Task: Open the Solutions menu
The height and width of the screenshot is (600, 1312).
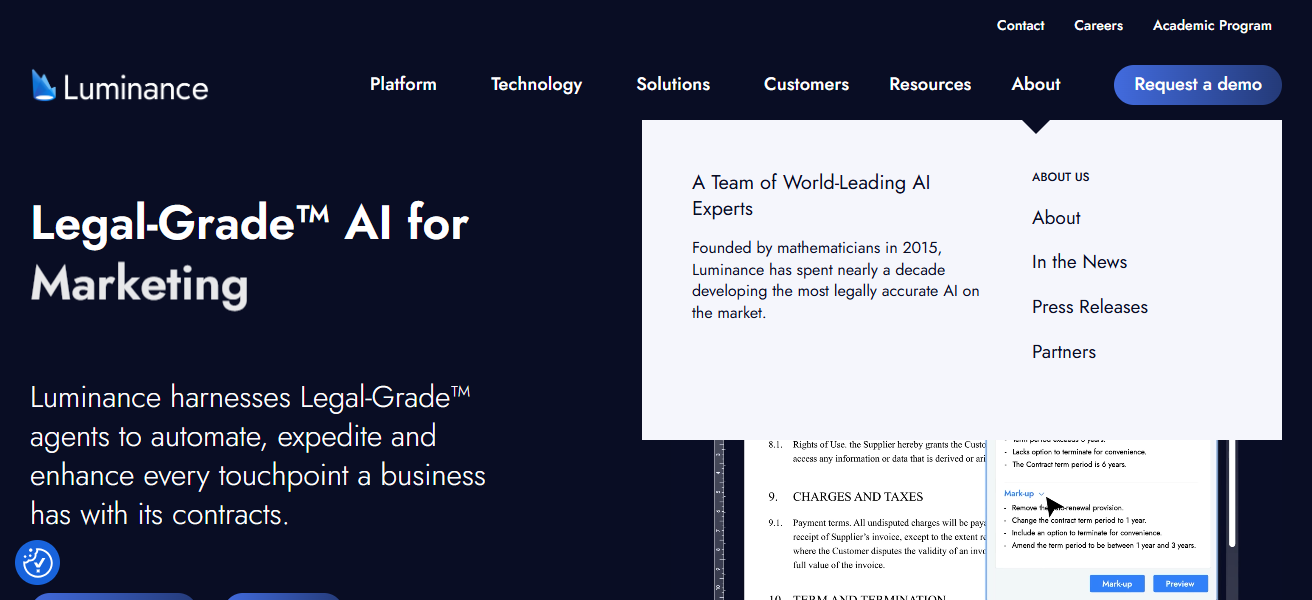Action: (673, 84)
